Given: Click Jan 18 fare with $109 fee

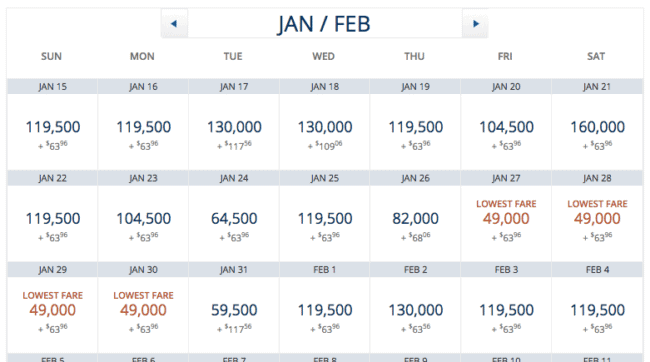Looking at the screenshot, I should tap(325, 132).
